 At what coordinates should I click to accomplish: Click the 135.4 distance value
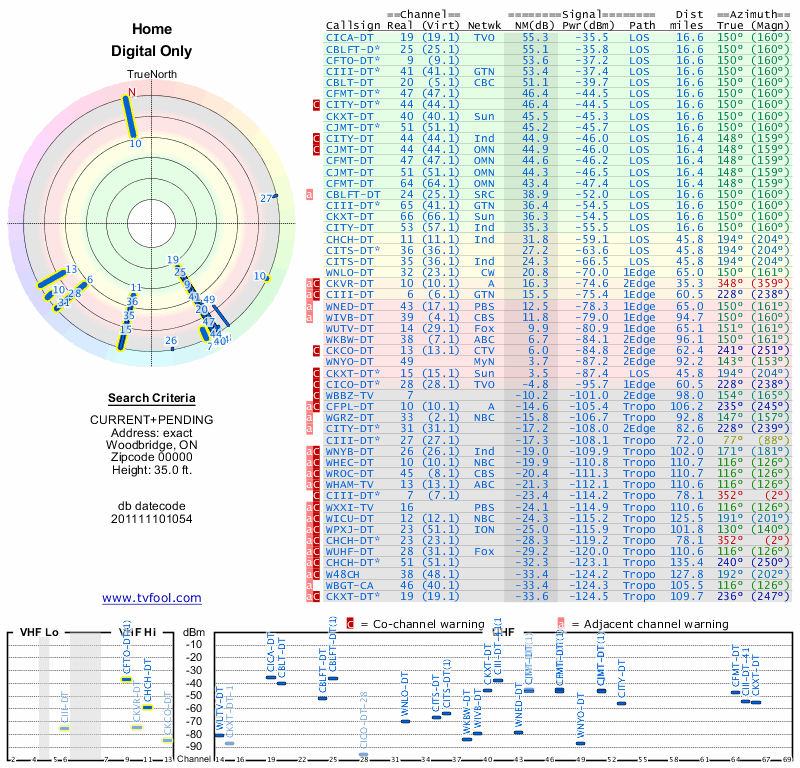pos(687,563)
